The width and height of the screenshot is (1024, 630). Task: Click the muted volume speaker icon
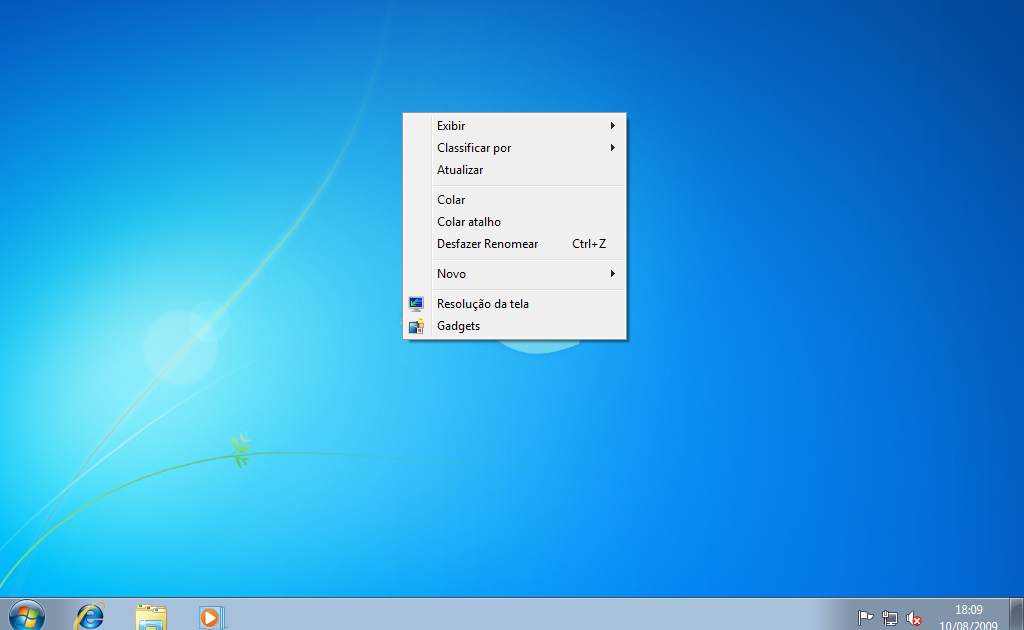click(x=914, y=618)
